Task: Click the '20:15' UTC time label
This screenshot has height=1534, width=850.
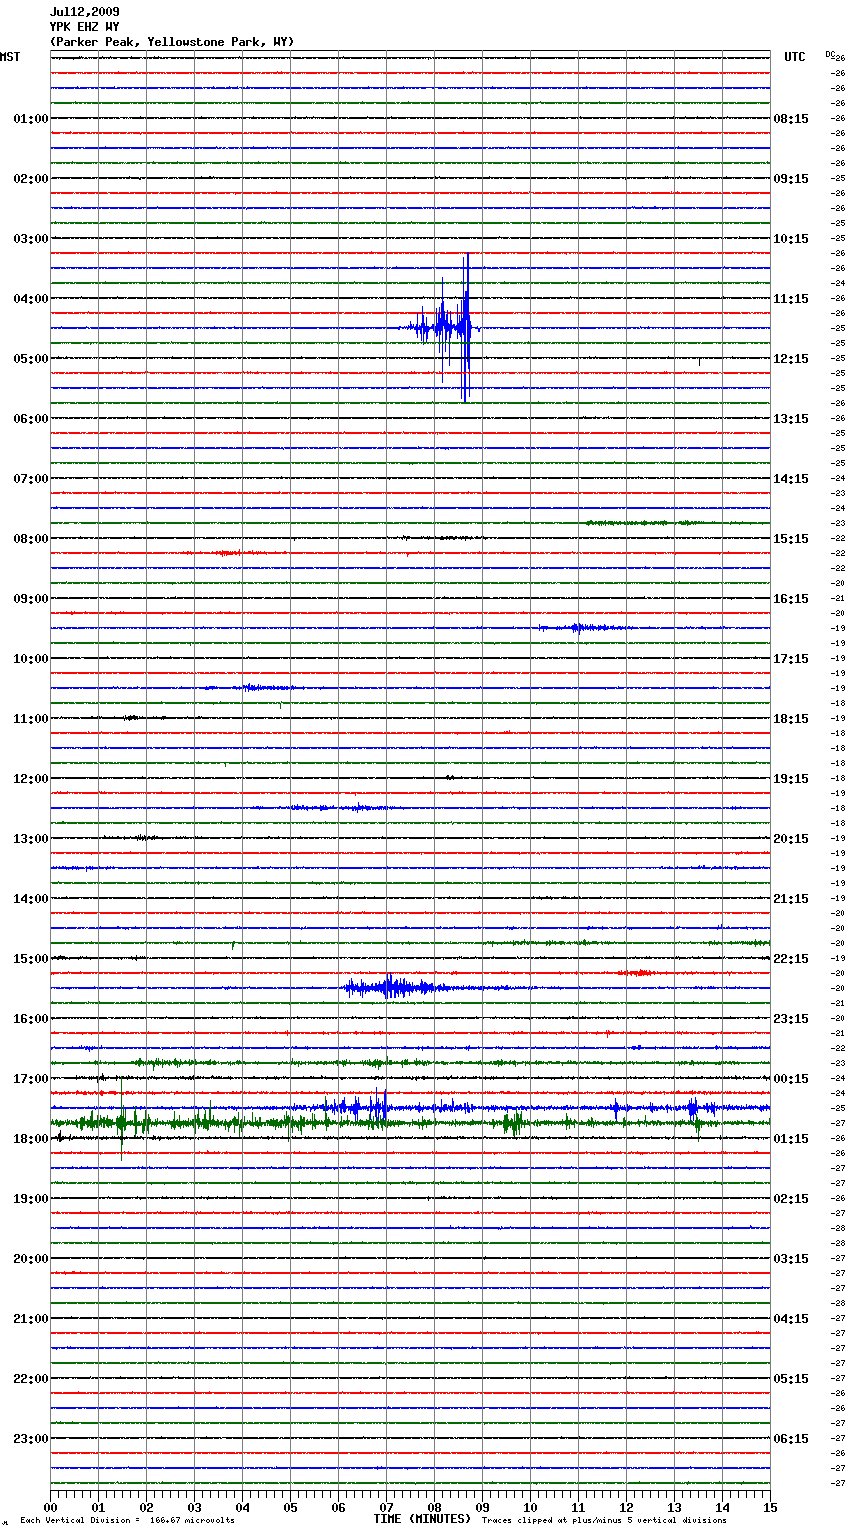Action: point(791,839)
